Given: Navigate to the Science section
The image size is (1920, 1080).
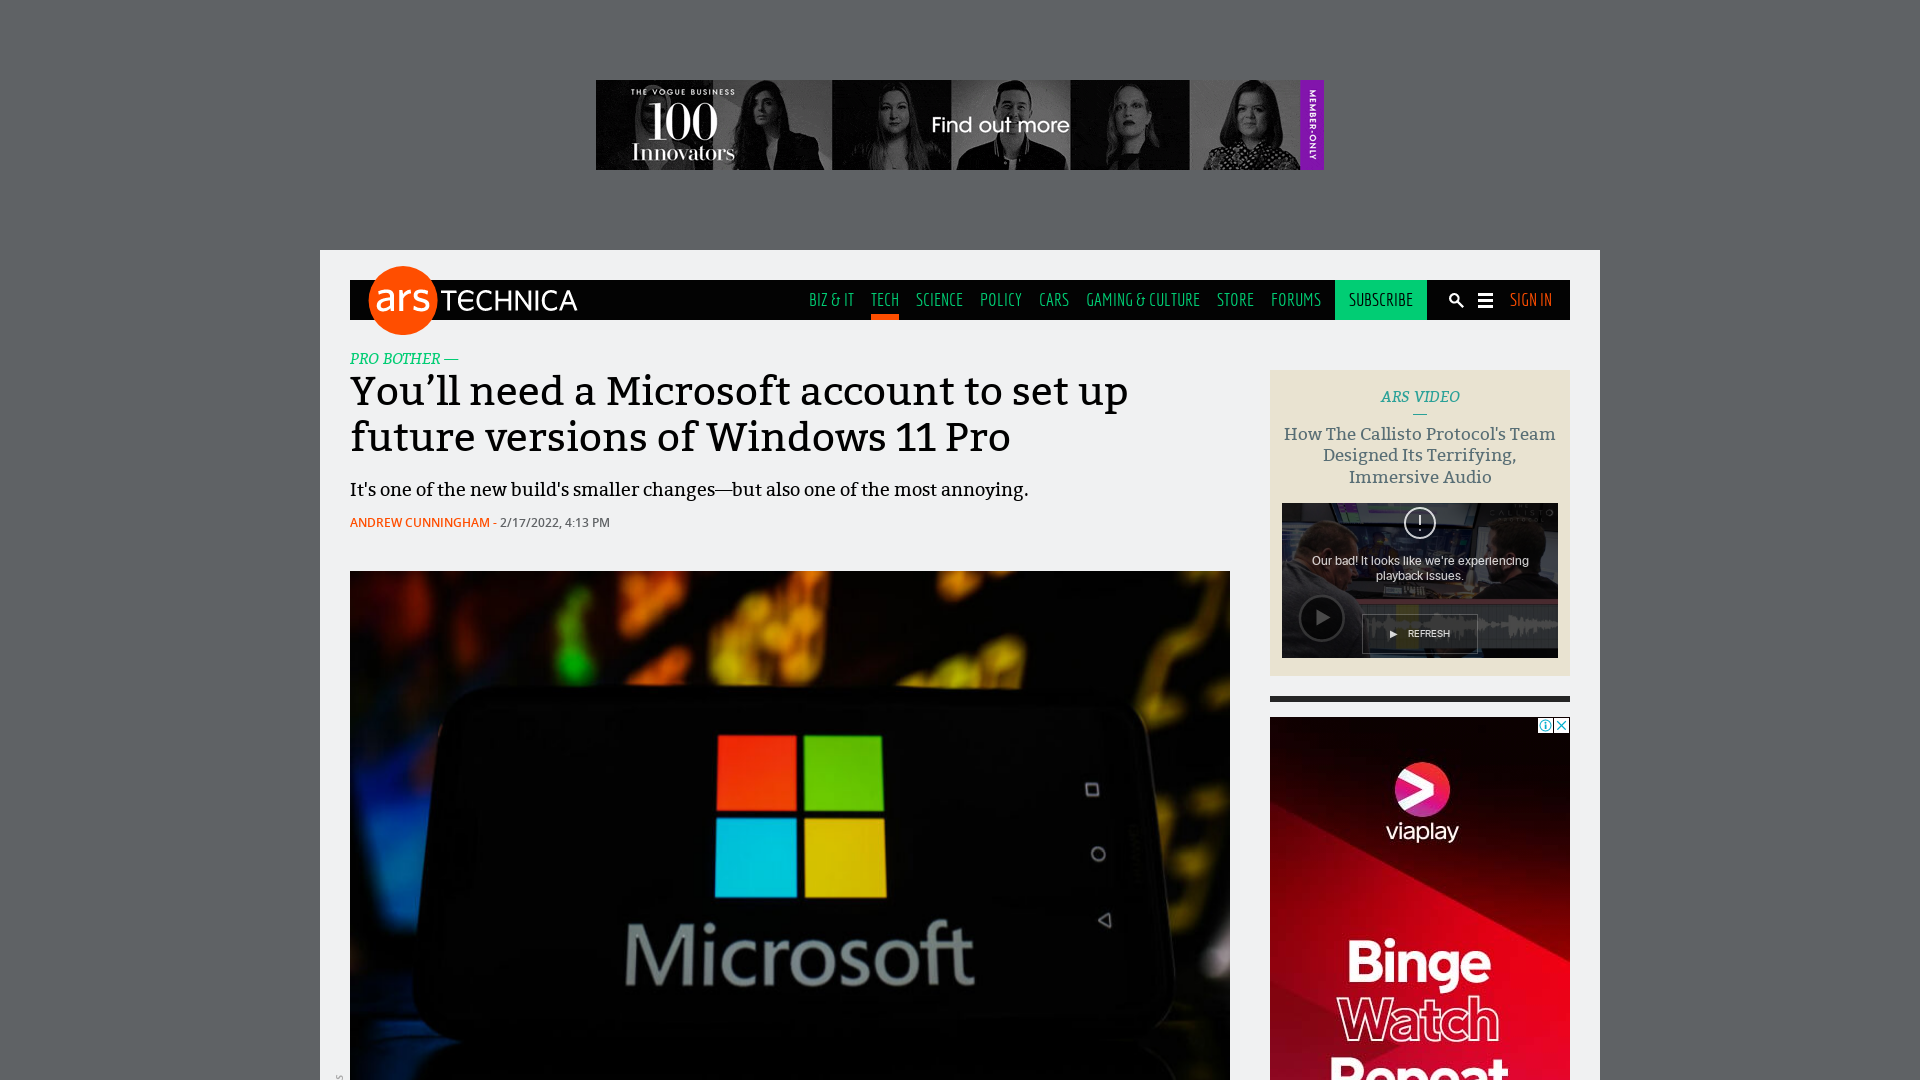Looking at the screenshot, I should [x=939, y=300].
